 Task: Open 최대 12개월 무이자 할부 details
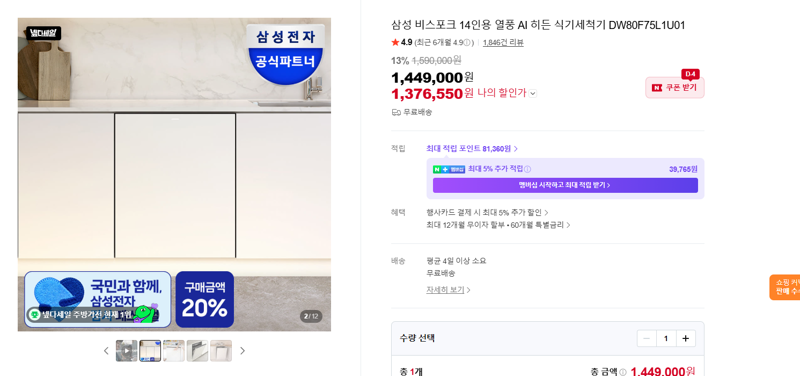[x=498, y=225]
